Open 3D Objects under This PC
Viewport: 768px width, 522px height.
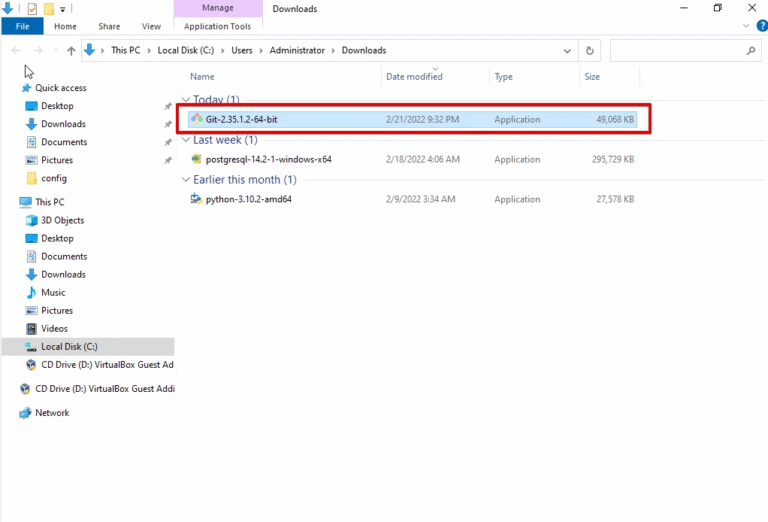[62, 221]
